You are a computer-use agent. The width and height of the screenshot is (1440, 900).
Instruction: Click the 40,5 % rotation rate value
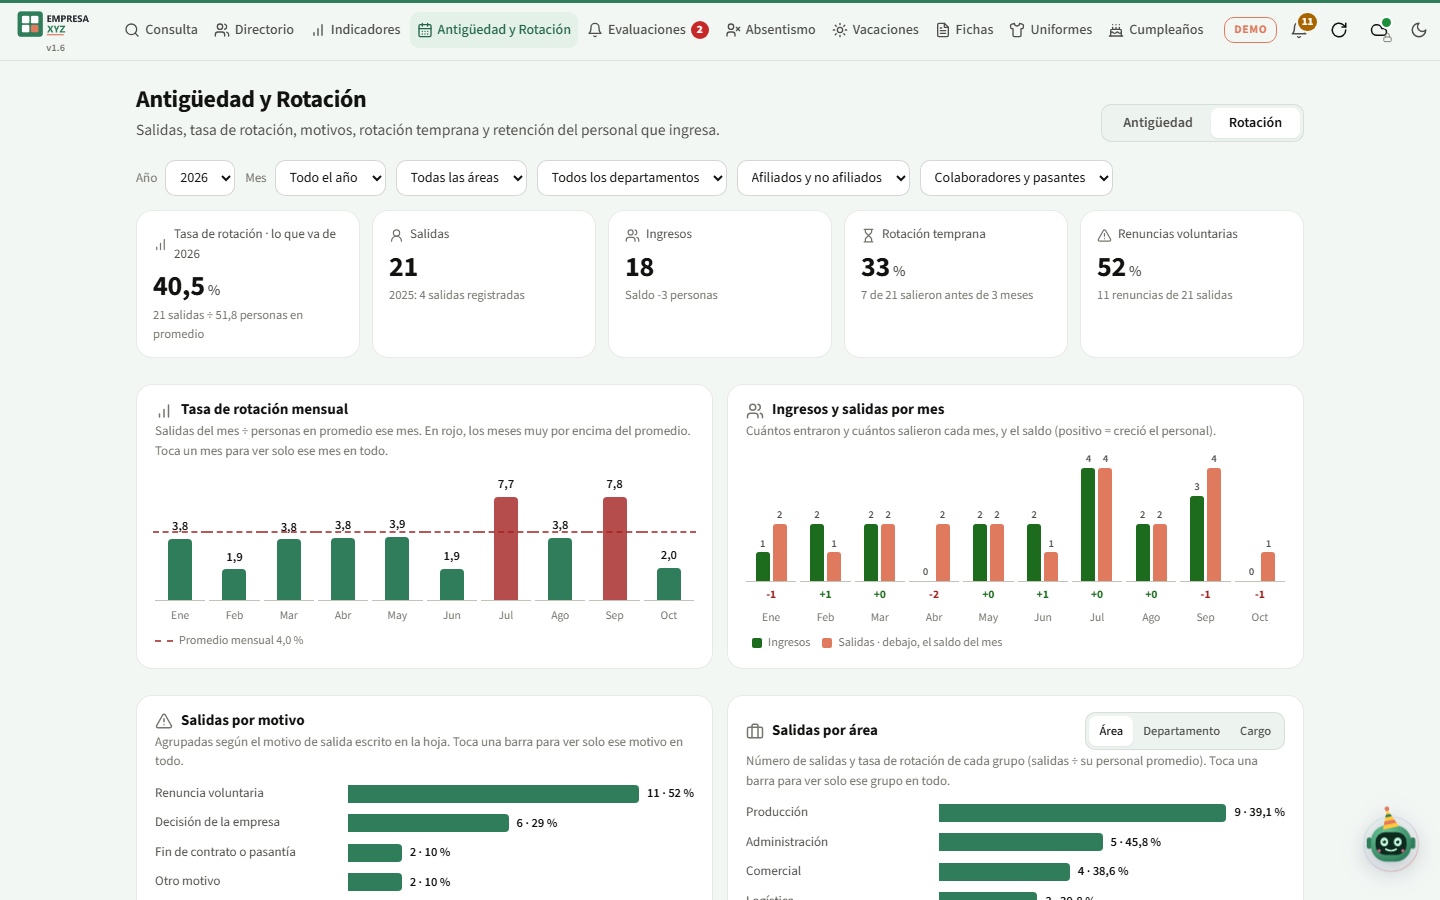[x=186, y=287]
